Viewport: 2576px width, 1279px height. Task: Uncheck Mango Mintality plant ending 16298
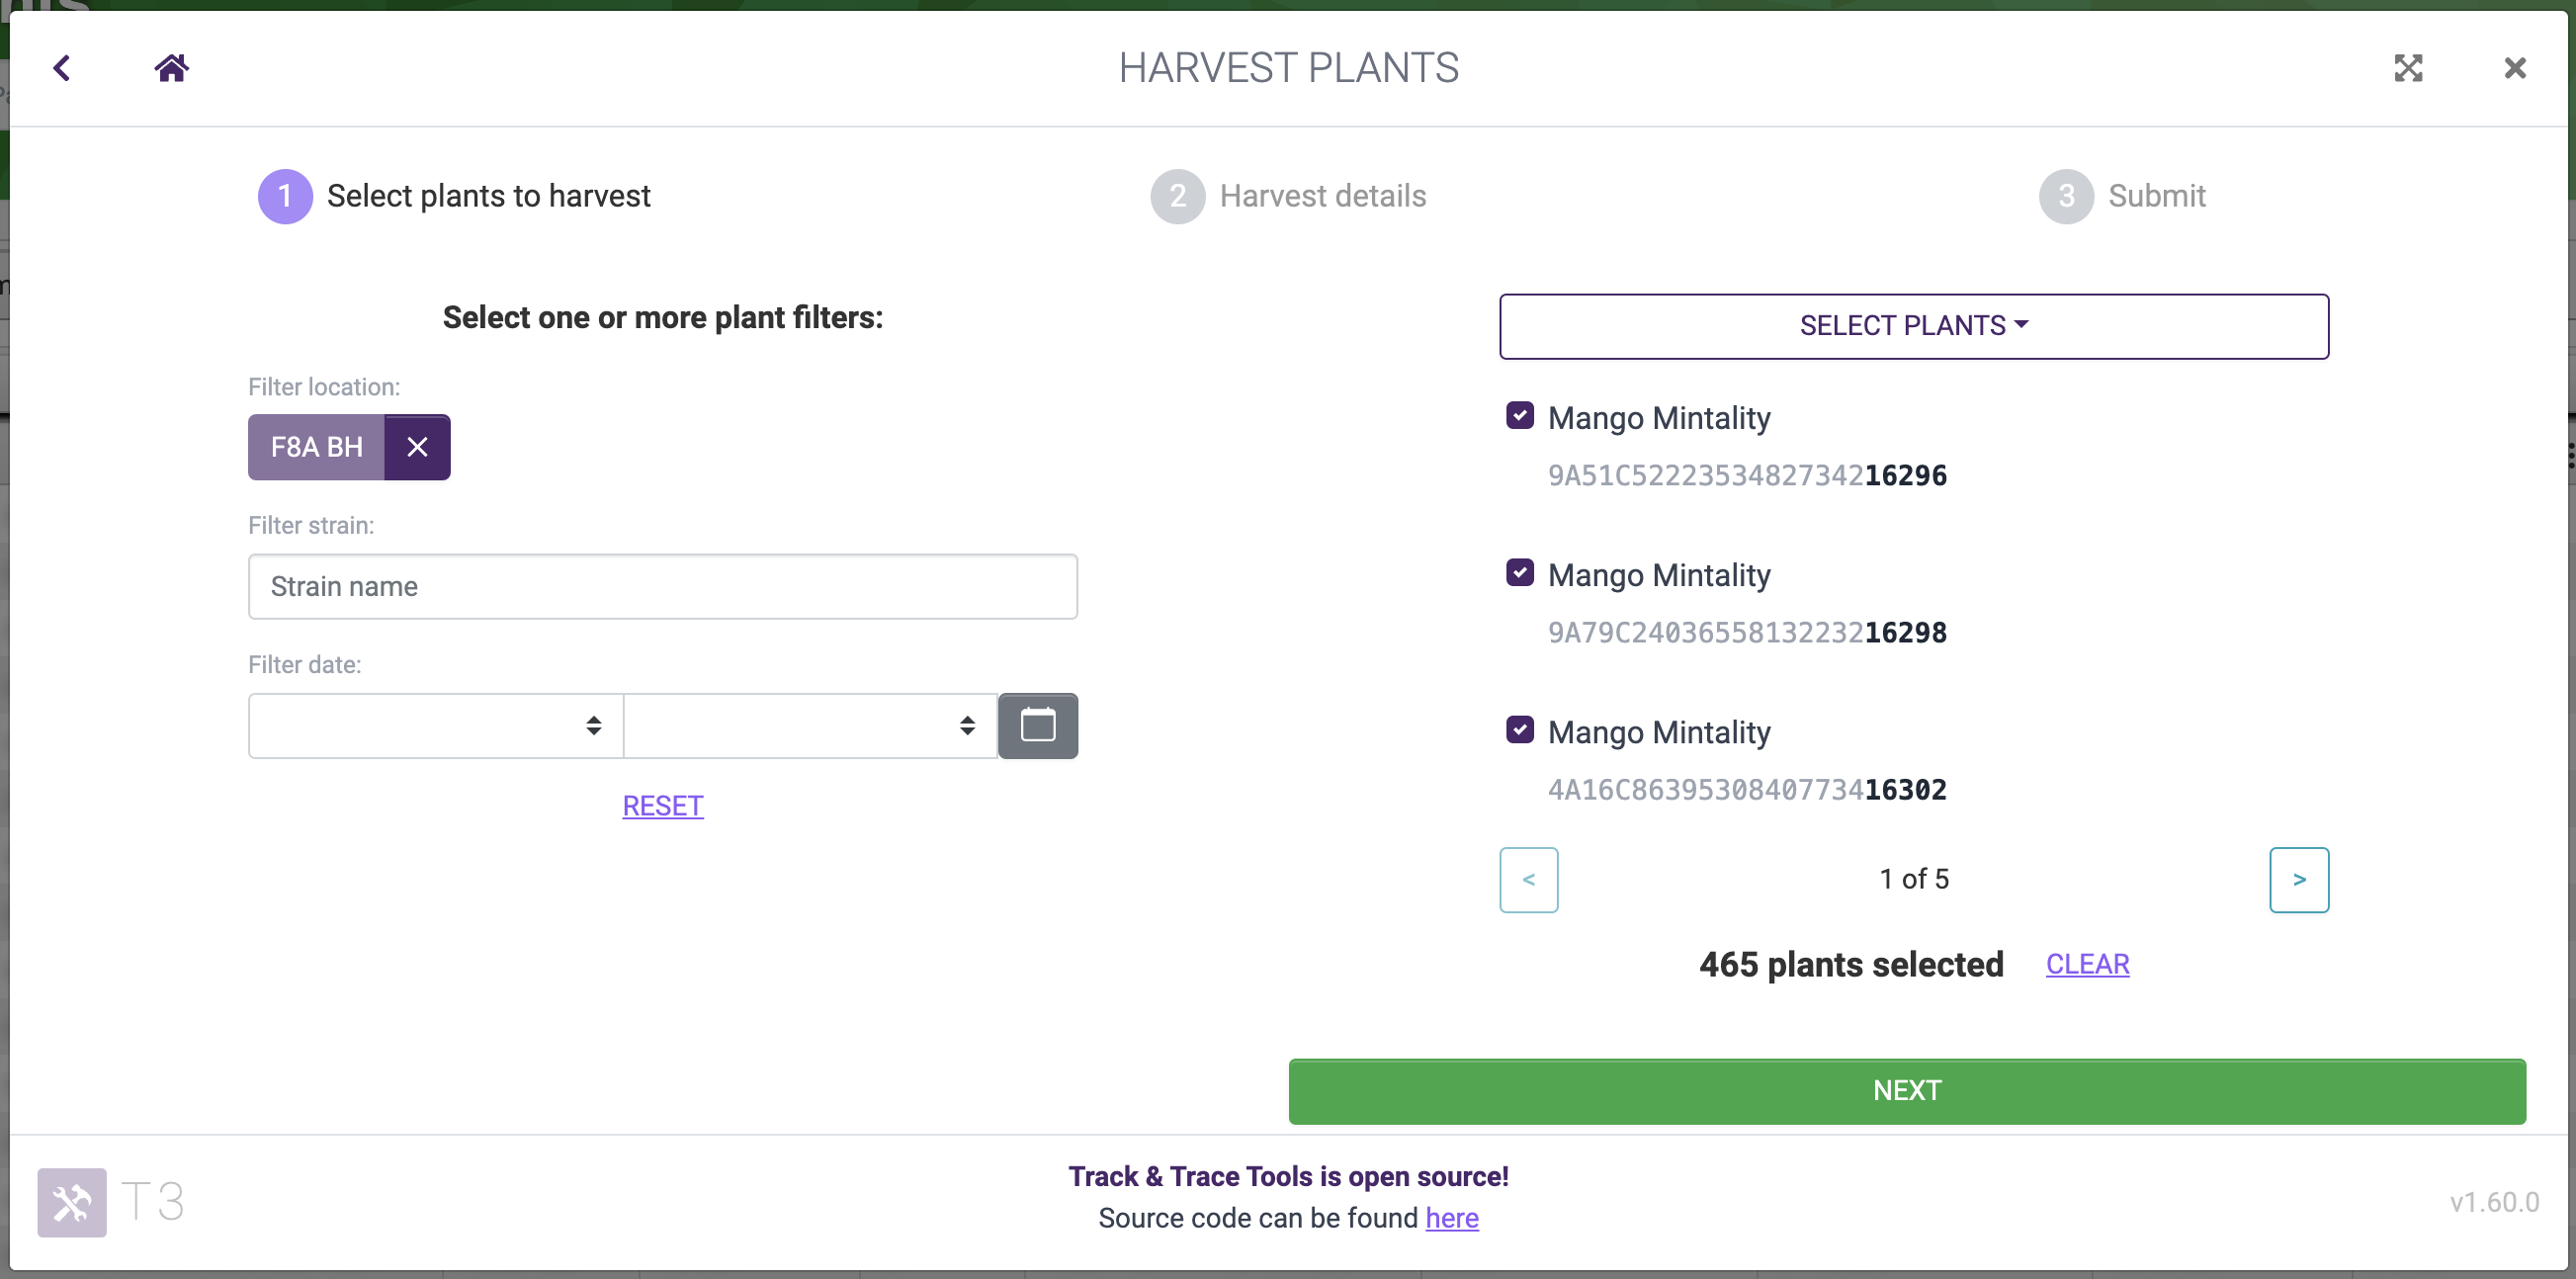point(1519,573)
